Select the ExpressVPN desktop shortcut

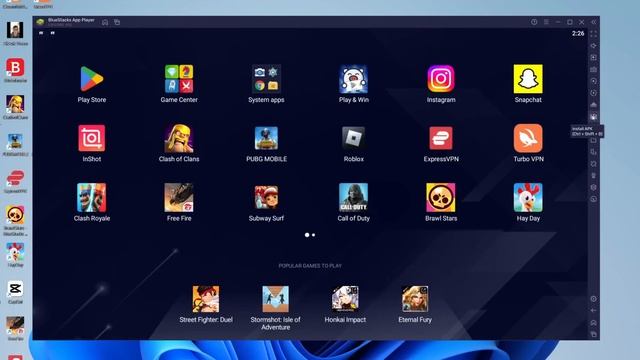pyautogui.click(x=15, y=178)
